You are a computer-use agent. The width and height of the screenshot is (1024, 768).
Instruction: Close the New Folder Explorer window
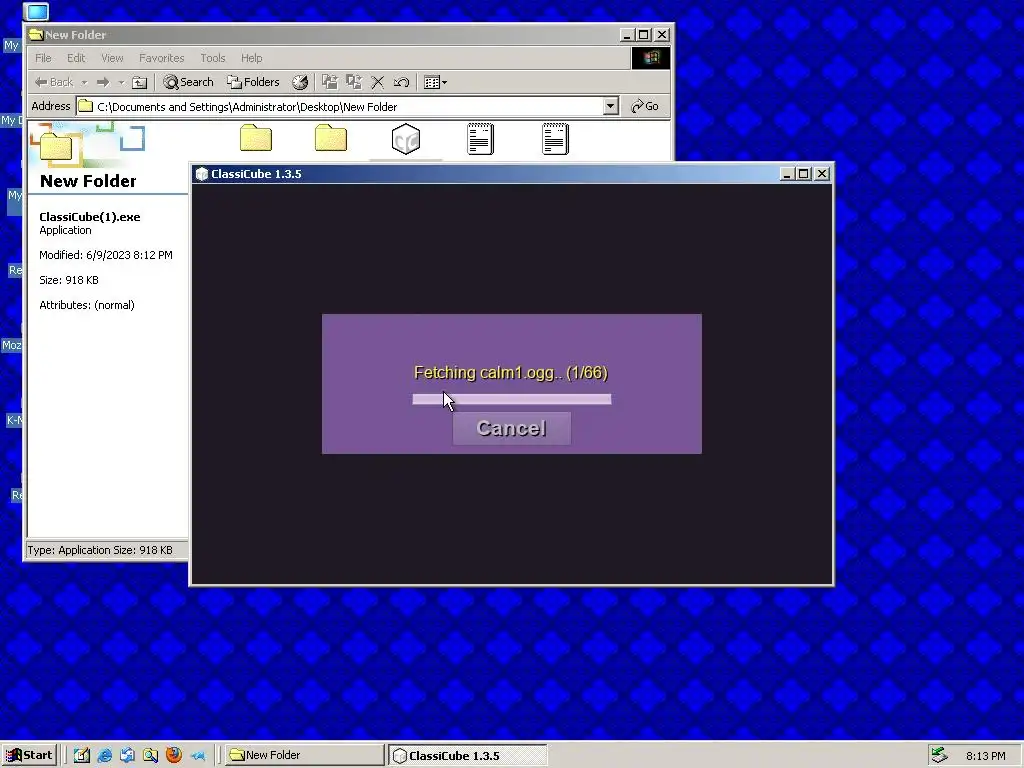[x=662, y=35]
